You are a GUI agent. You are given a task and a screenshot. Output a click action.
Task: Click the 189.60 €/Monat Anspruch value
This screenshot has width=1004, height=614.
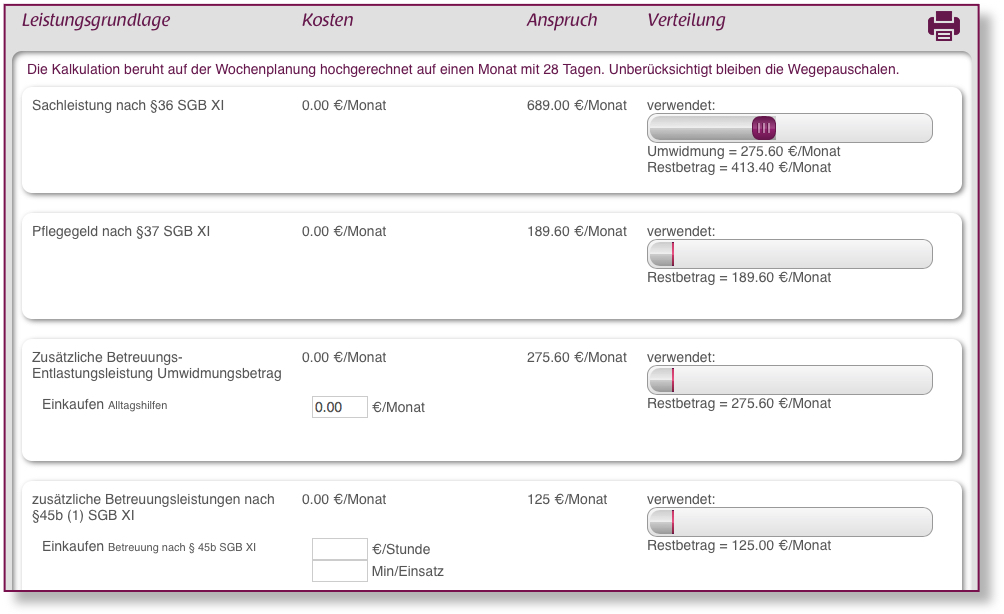click(577, 232)
